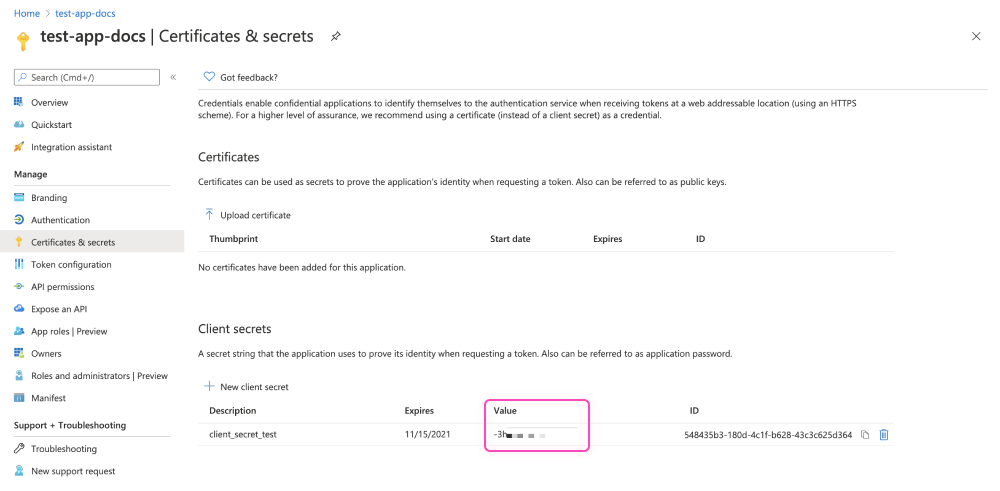Copy the client secret ID

pyautogui.click(x=866, y=435)
